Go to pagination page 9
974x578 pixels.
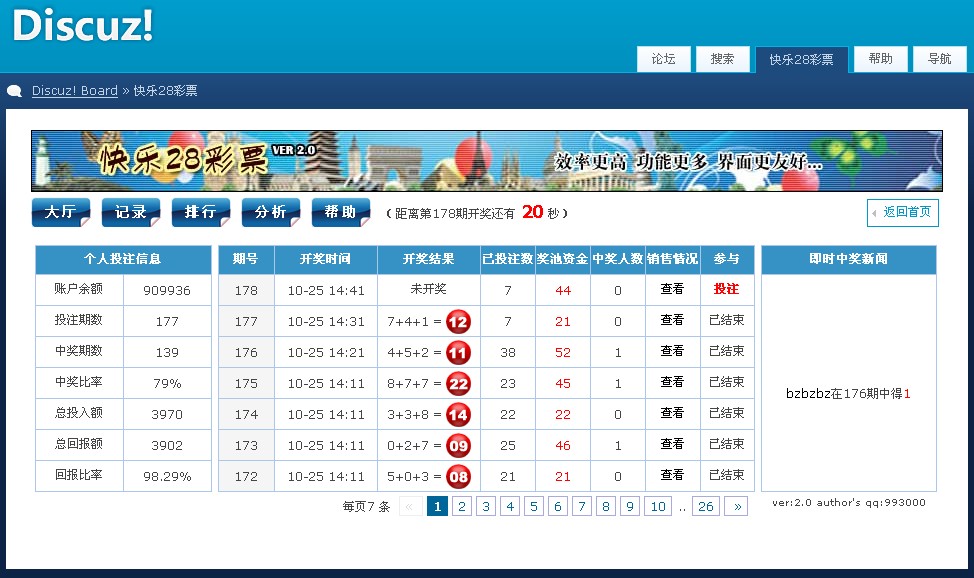pos(630,507)
